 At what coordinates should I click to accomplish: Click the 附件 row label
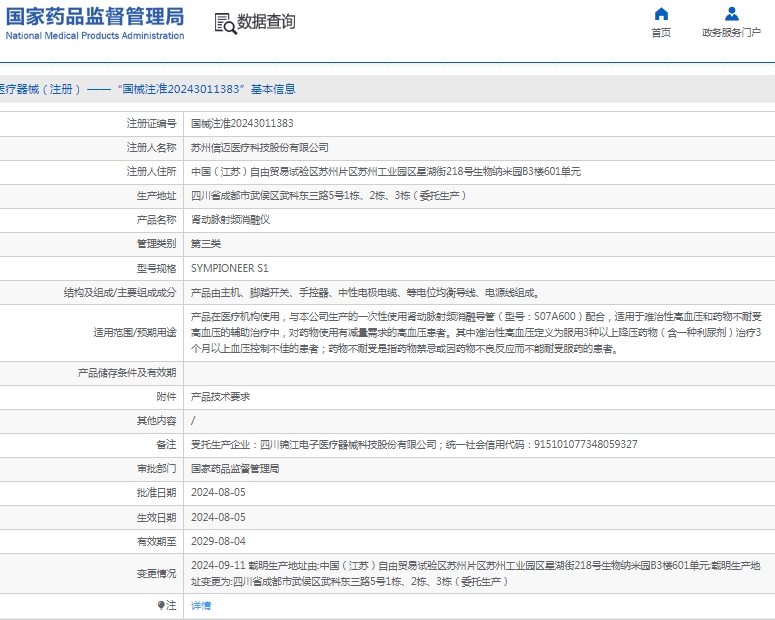pos(166,397)
